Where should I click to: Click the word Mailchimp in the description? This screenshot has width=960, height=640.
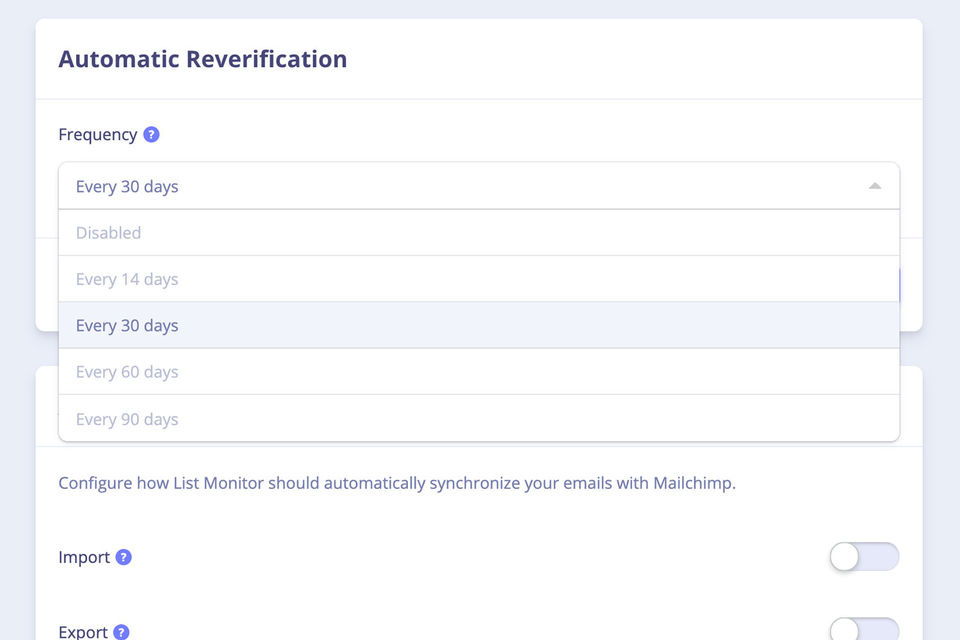point(693,483)
